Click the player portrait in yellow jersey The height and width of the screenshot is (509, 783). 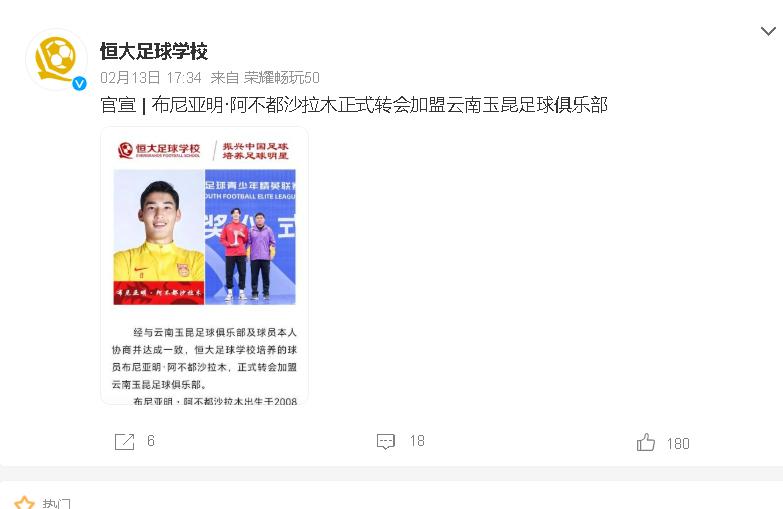tap(159, 237)
